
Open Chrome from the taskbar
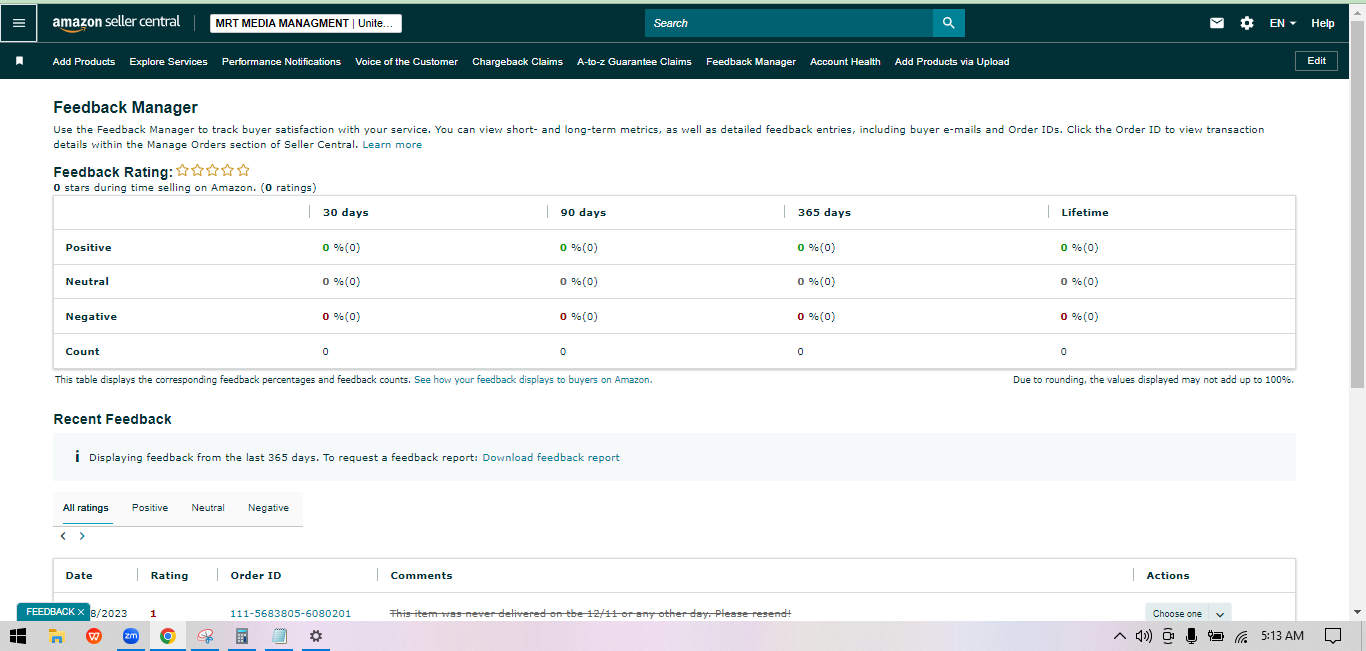168,636
